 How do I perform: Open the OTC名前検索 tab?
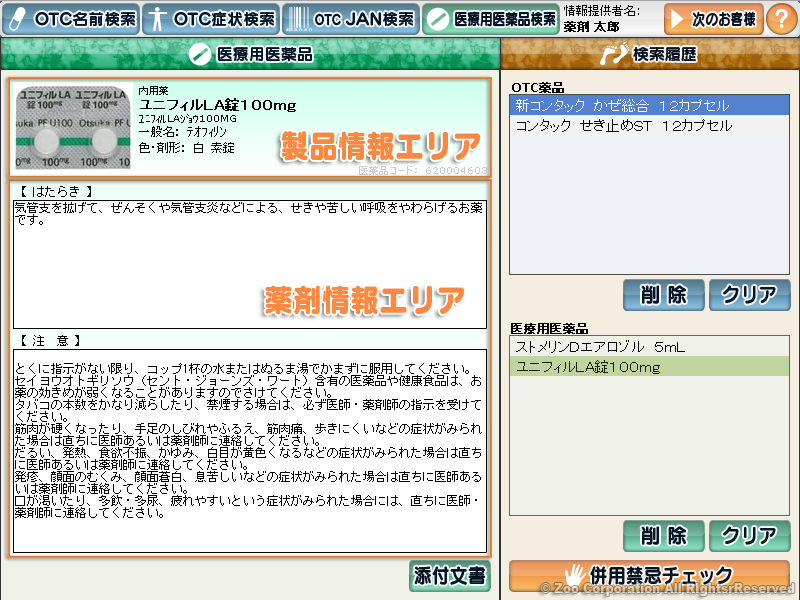[70, 19]
